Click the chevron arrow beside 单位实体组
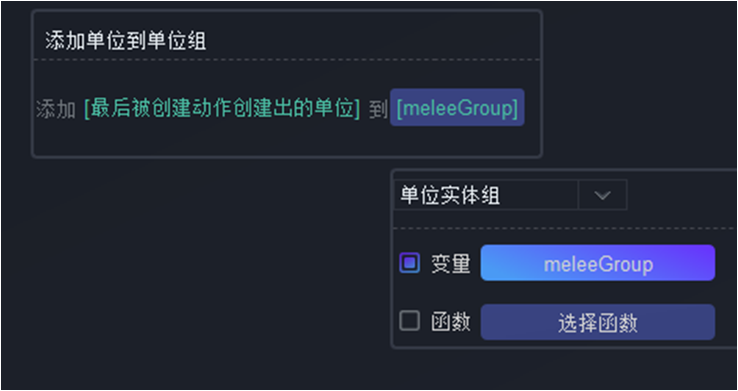The image size is (738, 391). click(x=602, y=195)
